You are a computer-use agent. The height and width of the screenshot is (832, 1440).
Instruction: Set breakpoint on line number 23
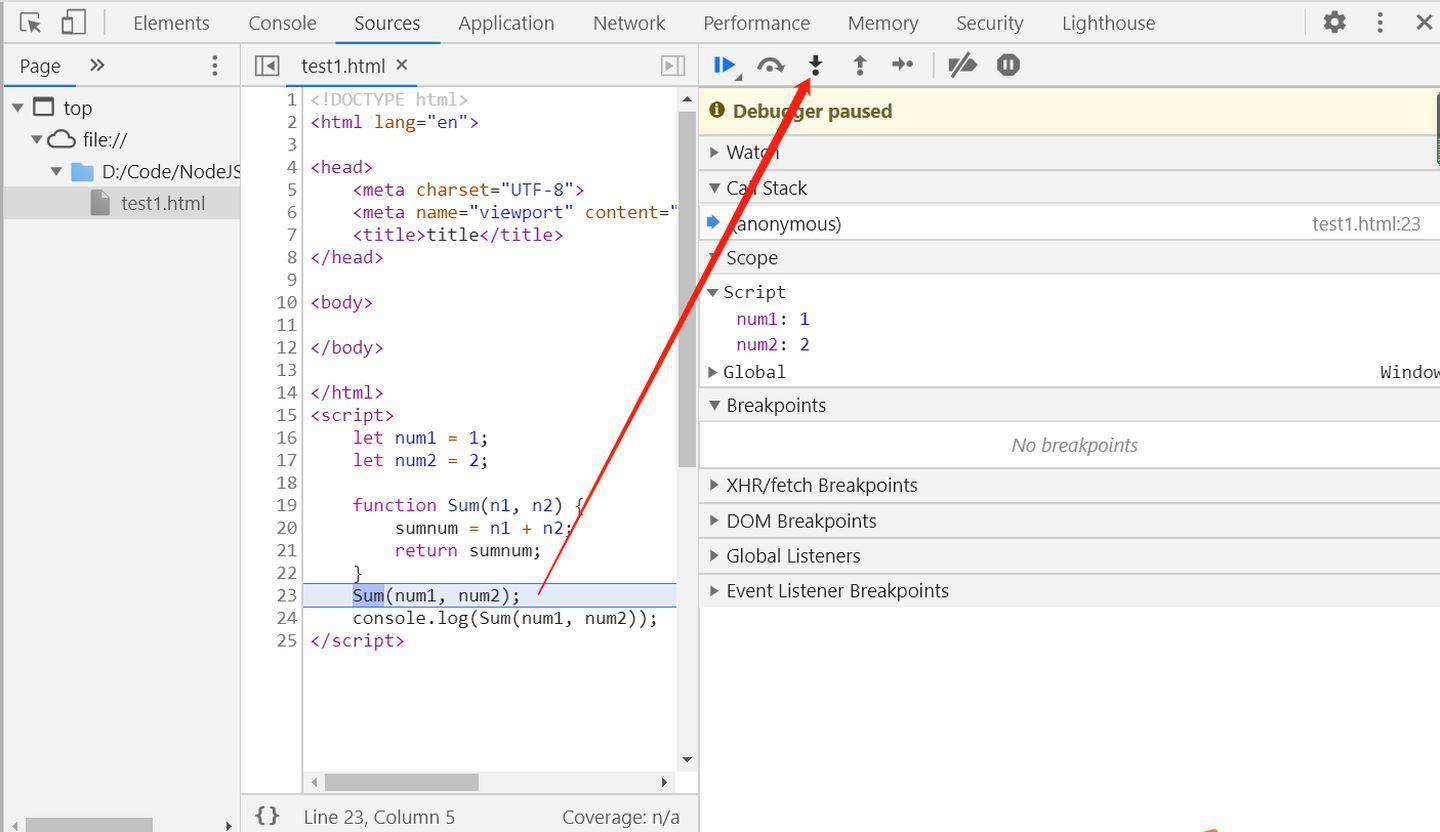point(287,596)
